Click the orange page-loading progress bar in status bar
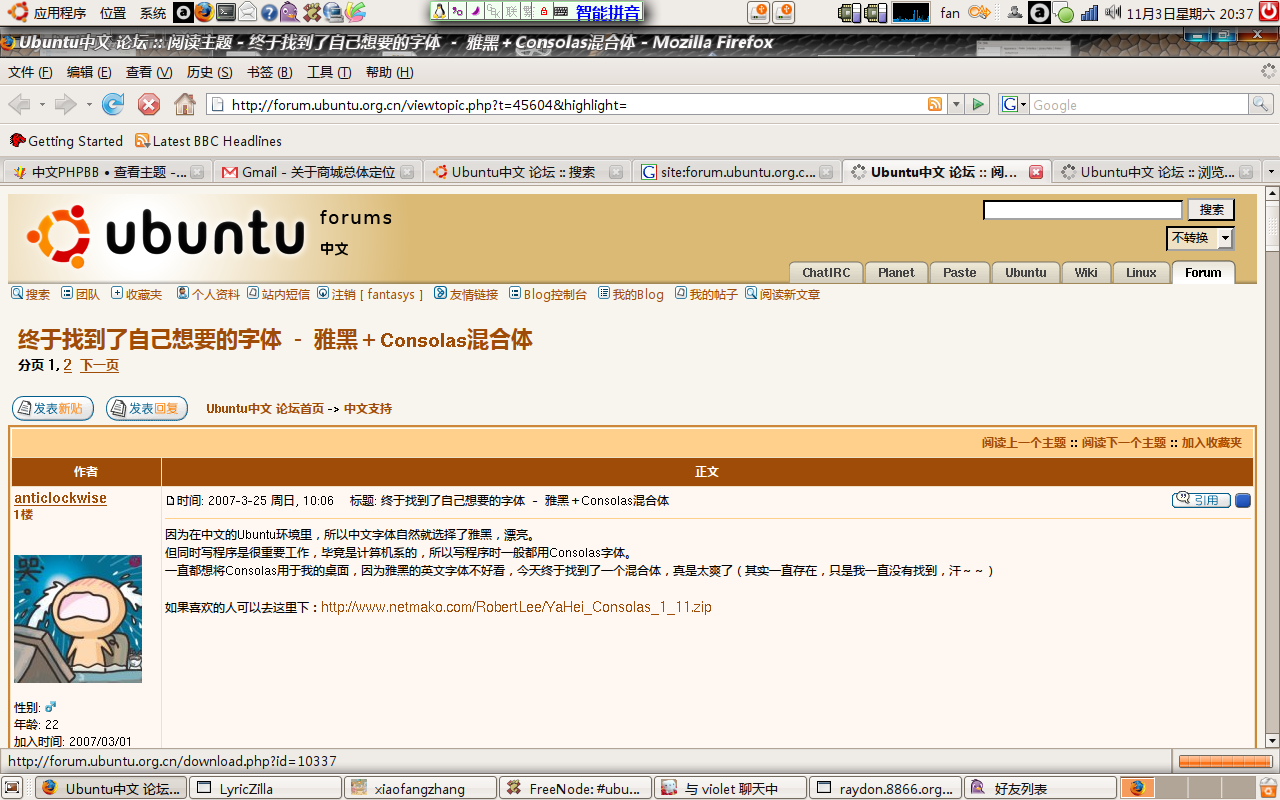The image size is (1280, 800). [x=1224, y=762]
